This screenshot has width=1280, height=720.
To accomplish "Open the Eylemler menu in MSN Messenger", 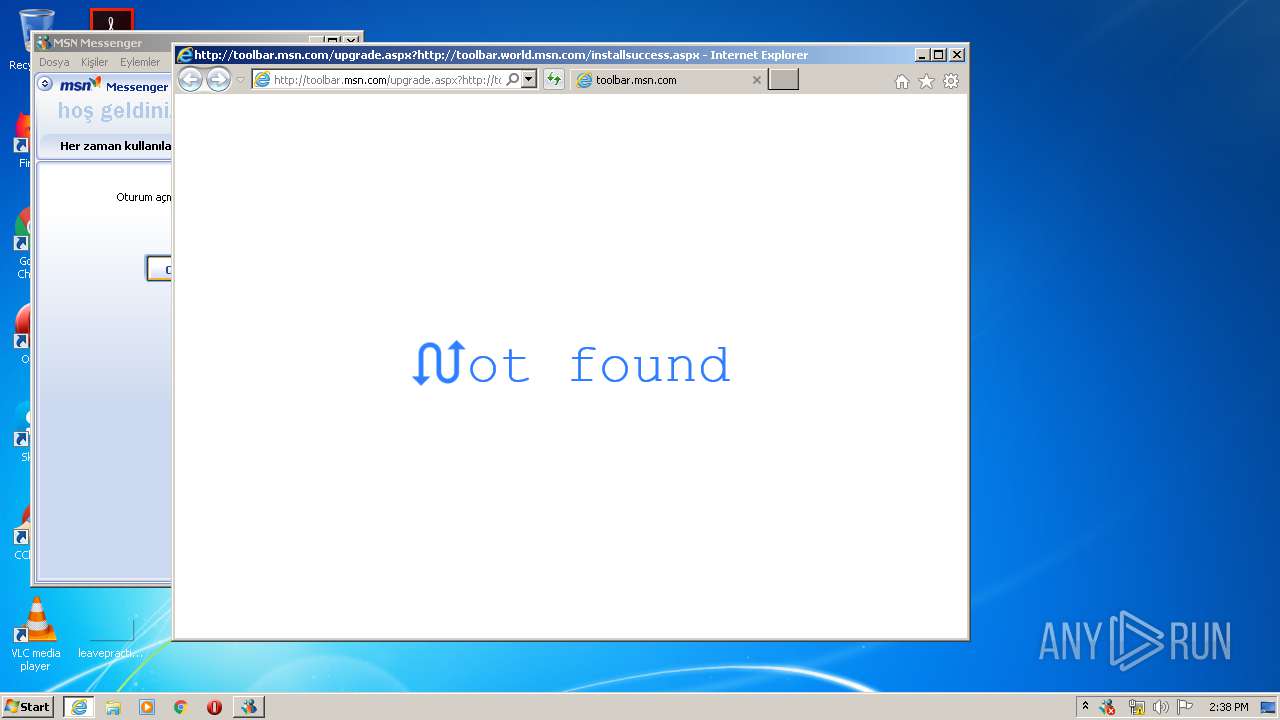I will click(x=139, y=62).
